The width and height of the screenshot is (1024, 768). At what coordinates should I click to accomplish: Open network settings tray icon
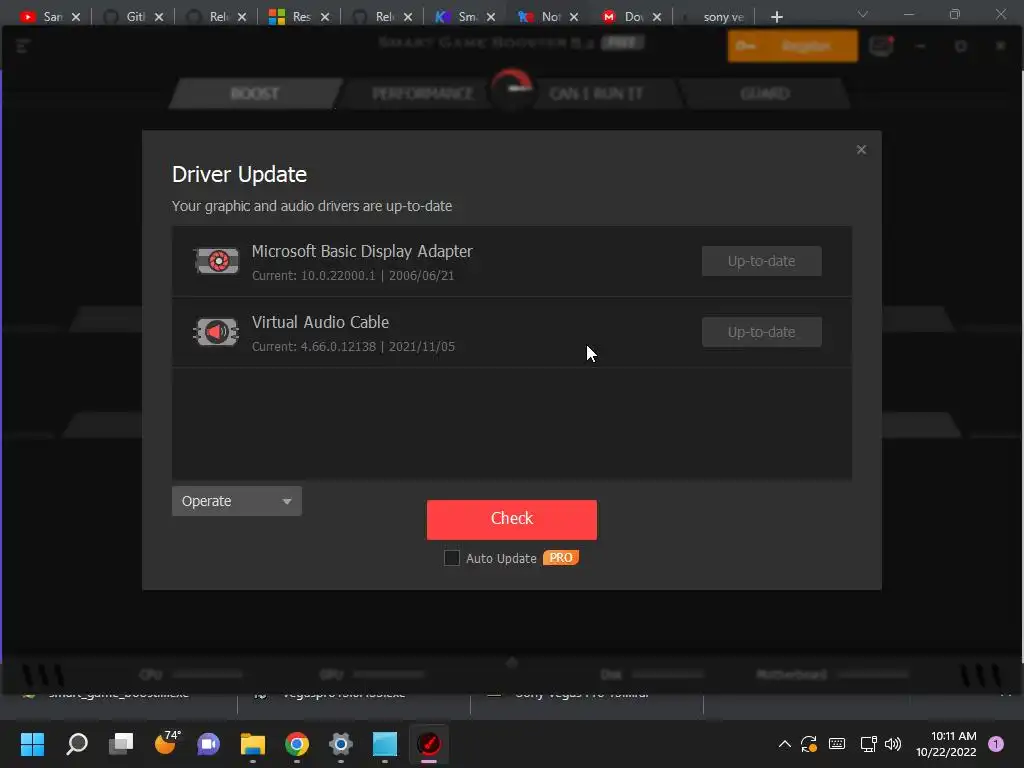pos(869,744)
